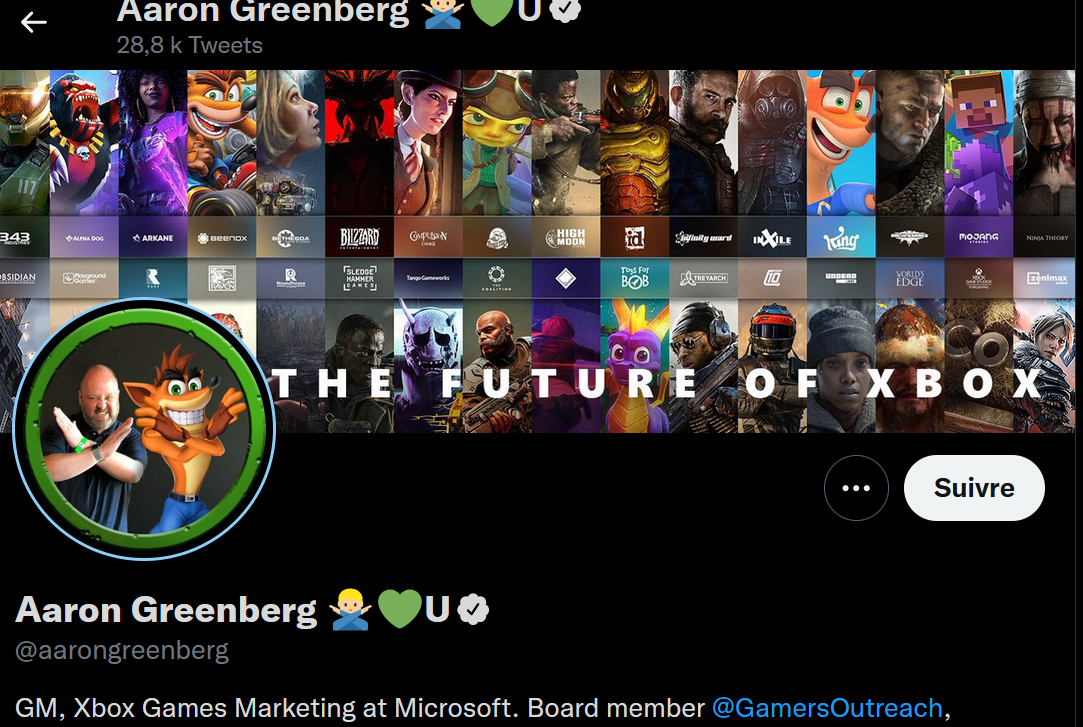Go back using the left arrow
Image resolution: width=1083 pixels, height=727 pixels.
(x=33, y=23)
